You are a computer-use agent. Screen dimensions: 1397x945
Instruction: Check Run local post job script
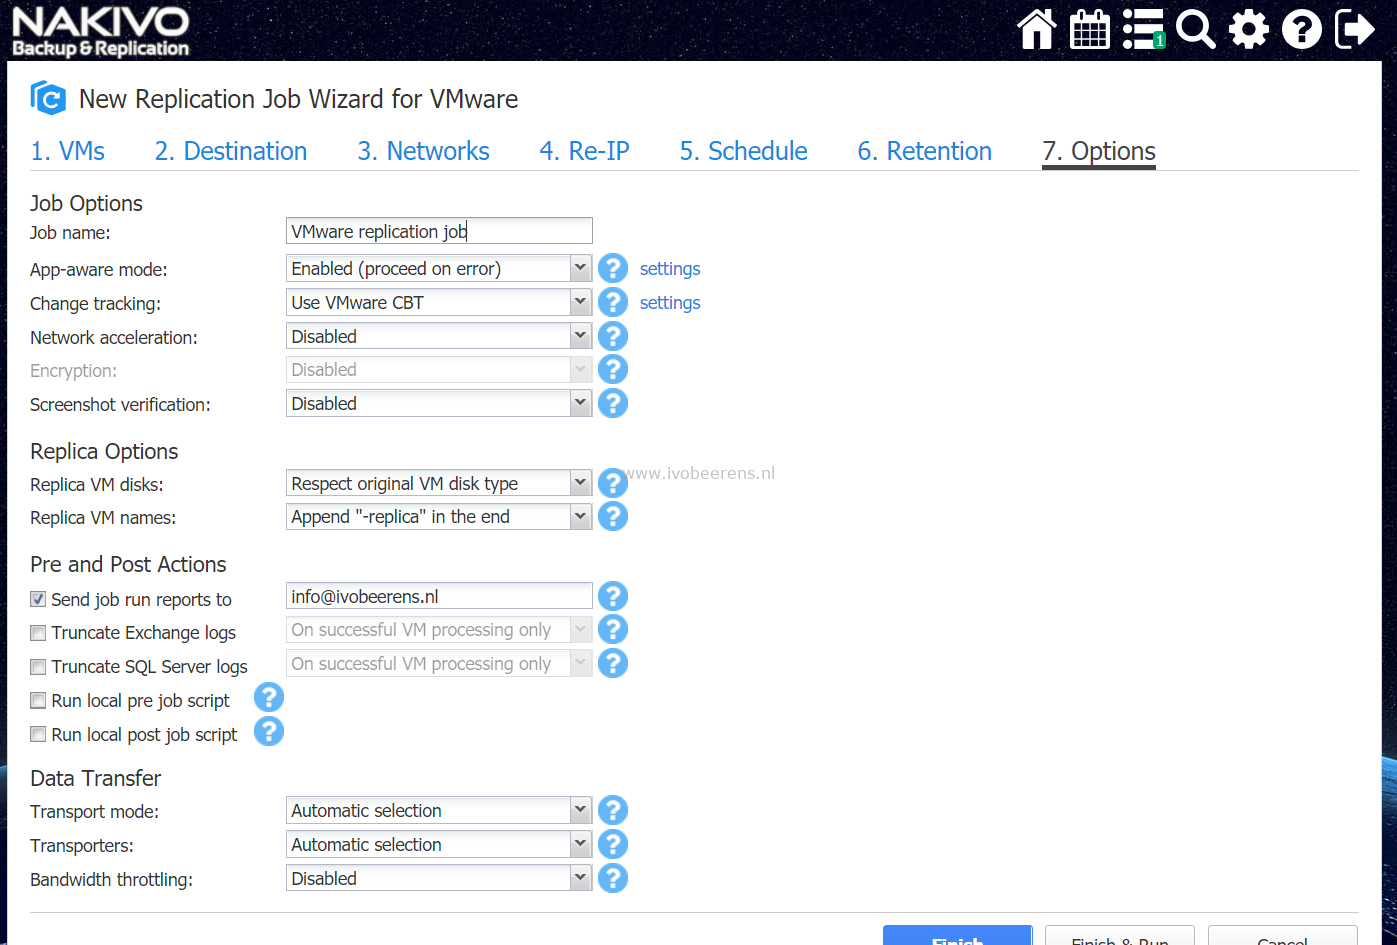(38, 734)
